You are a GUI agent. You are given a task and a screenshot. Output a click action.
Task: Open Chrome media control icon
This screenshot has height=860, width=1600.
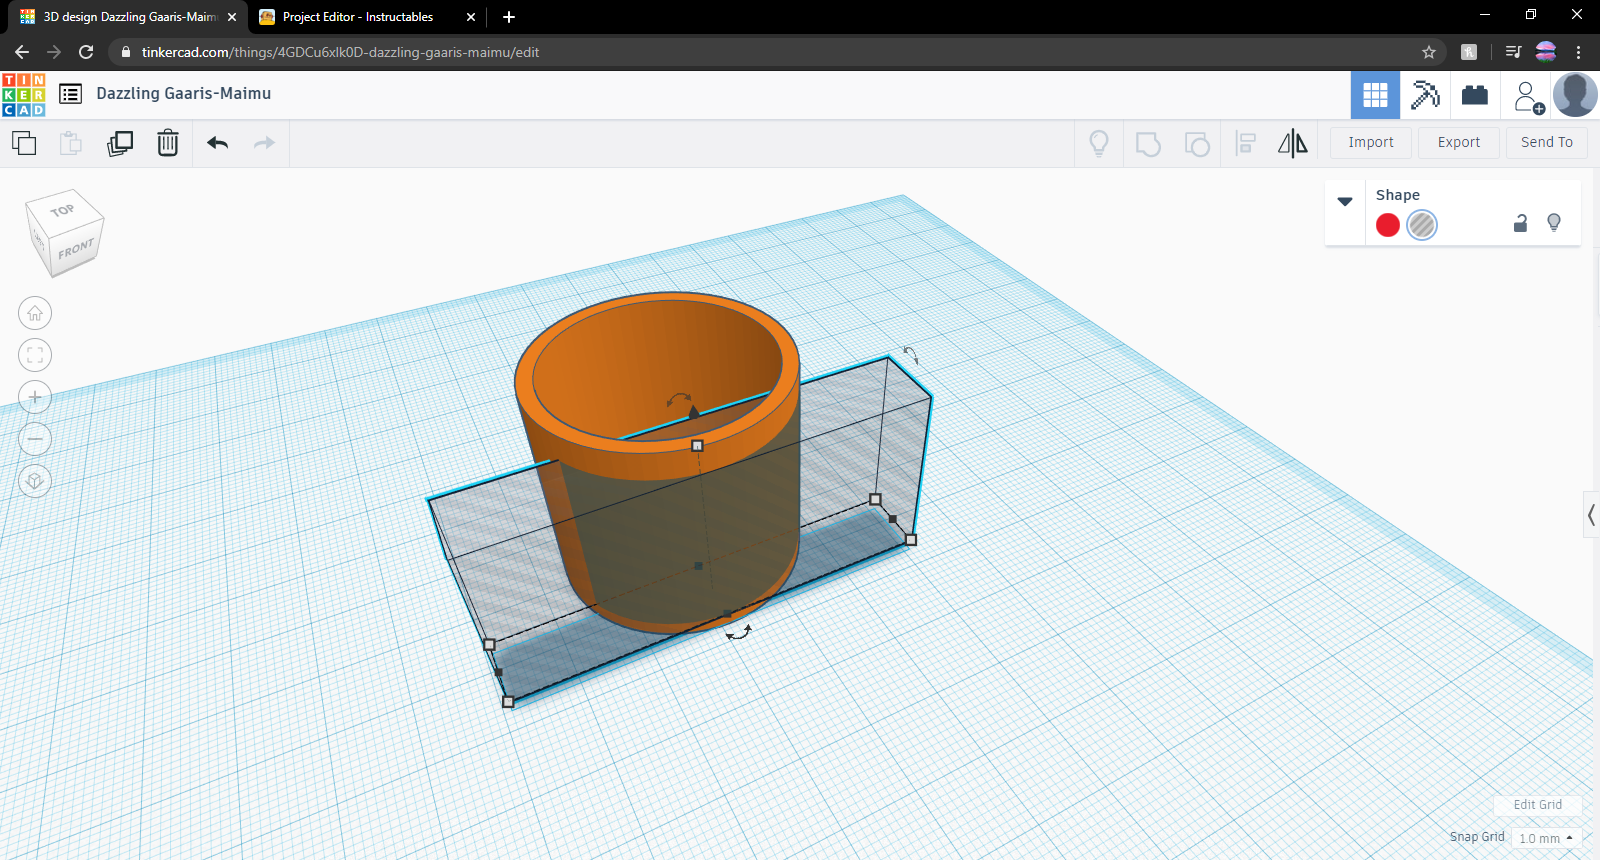pyautogui.click(x=1514, y=52)
